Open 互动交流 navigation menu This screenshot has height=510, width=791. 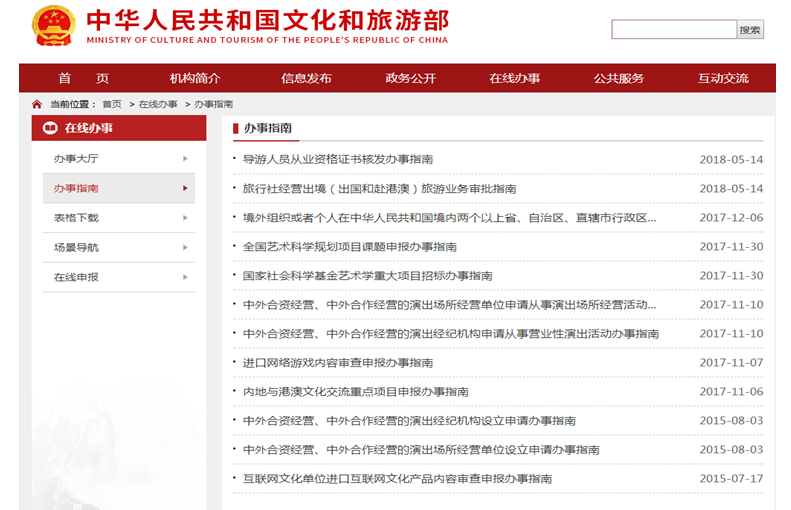(x=723, y=78)
